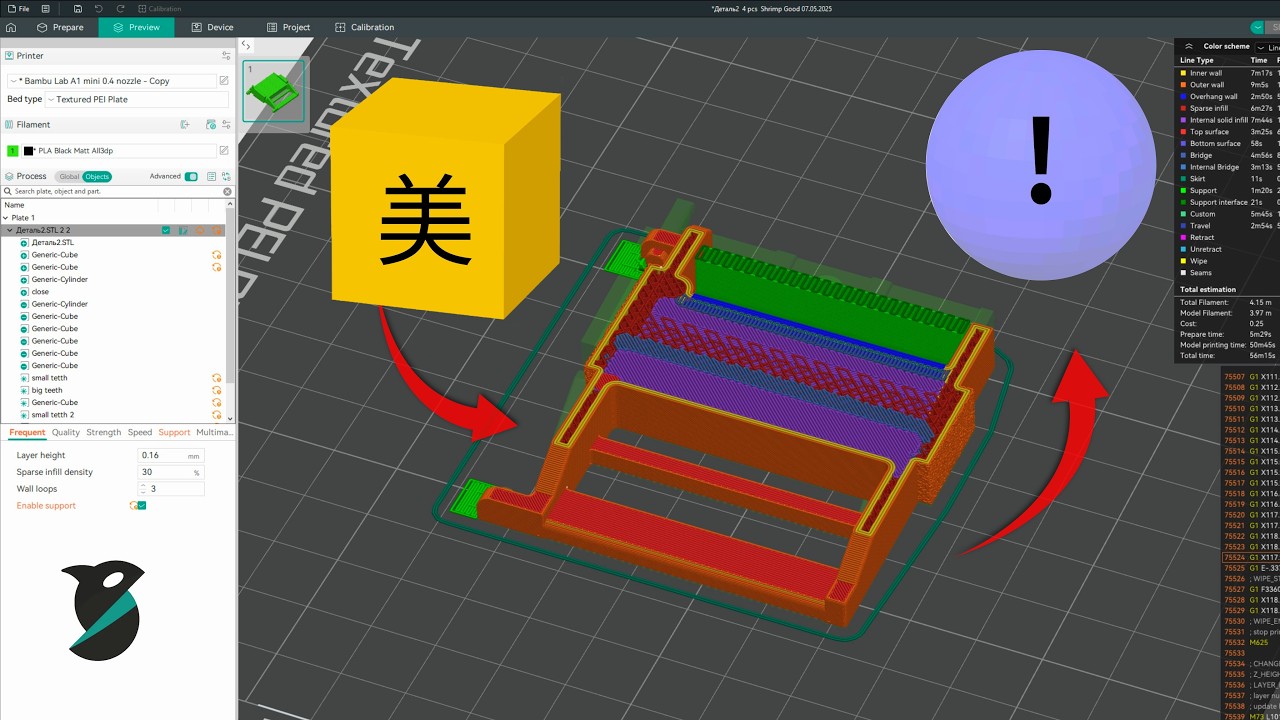Click the add filament icon
1280x720 pixels.
point(185,125)
